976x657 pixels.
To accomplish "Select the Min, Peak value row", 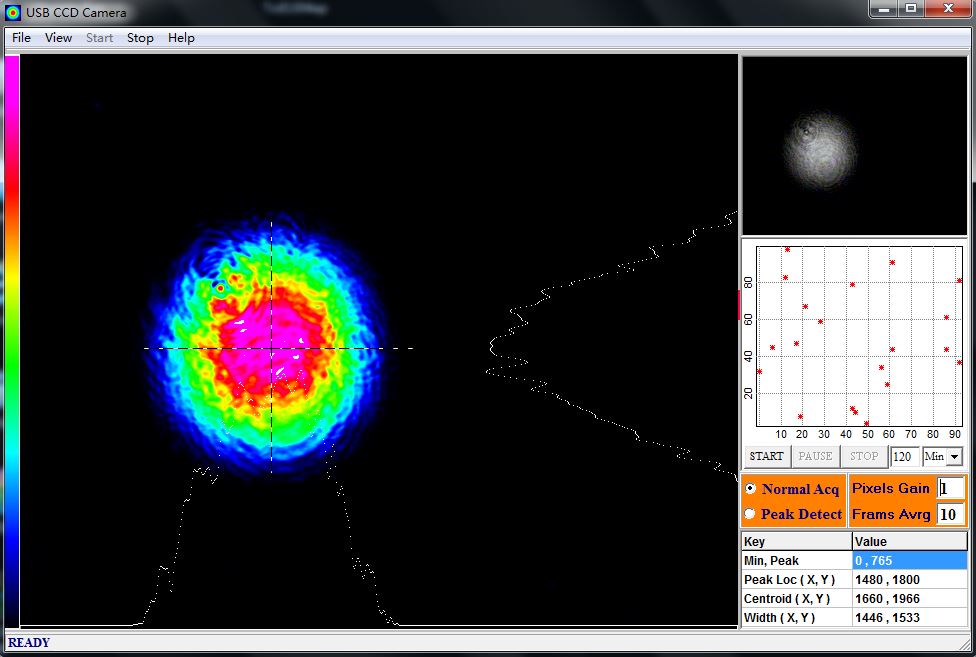I will 854,561.
